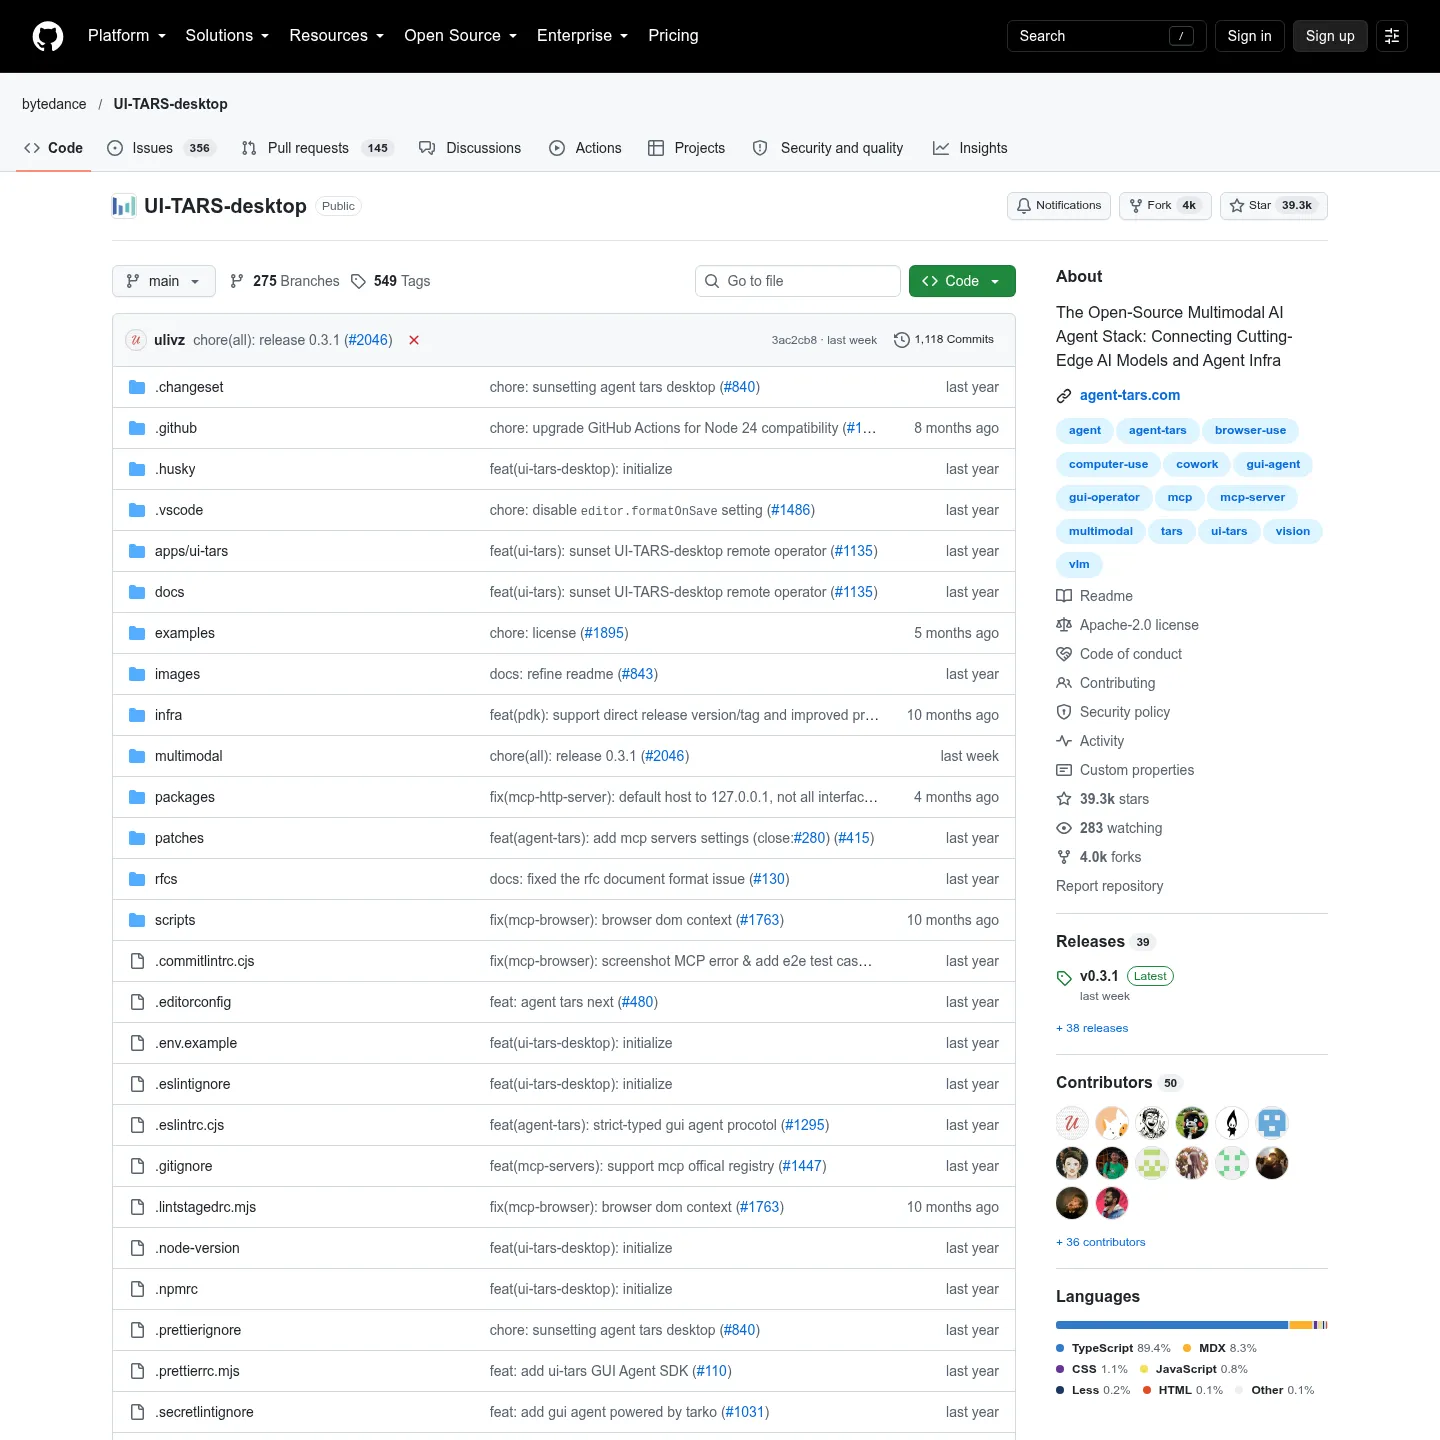Image resolution: width=1440 pixels, height=1440 pixels.
Task: Click the UI-TARS-desktop repository avatar
Action: click(x=124, y=206)
